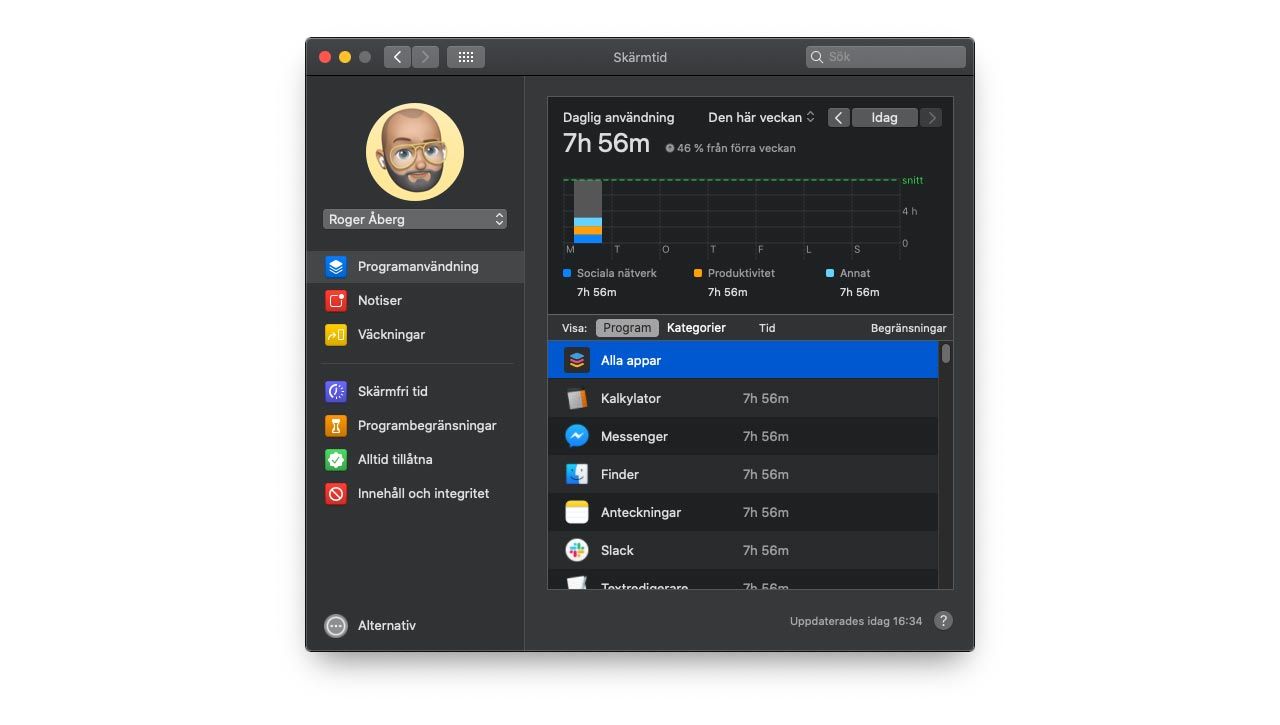Switch view to Program segment
1280x725 pixels.
click(627, 328)
